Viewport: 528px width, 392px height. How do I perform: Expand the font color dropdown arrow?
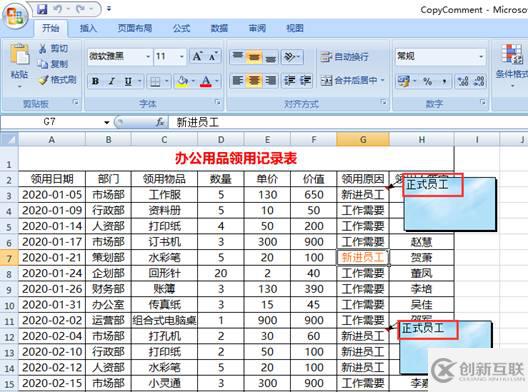point(217,81)
